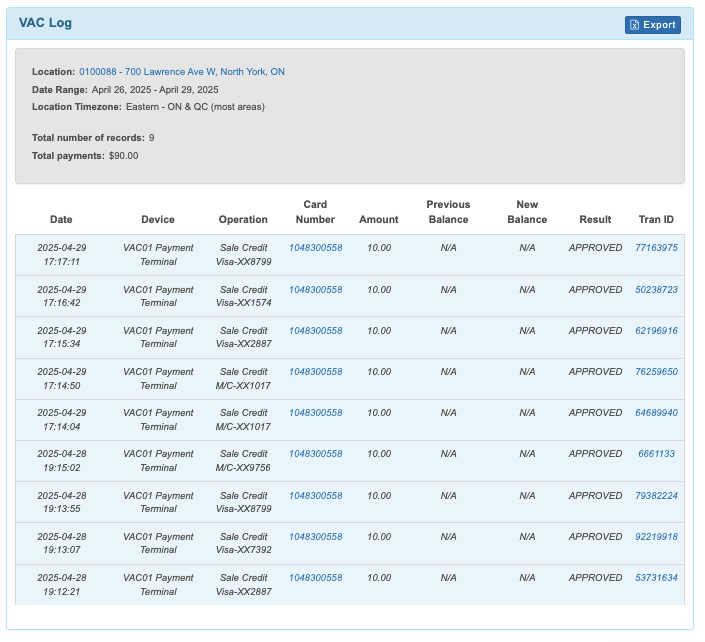This screenshot has height=642, width=705.
Task: Open transaction ID 53731634
Action: 656,578
